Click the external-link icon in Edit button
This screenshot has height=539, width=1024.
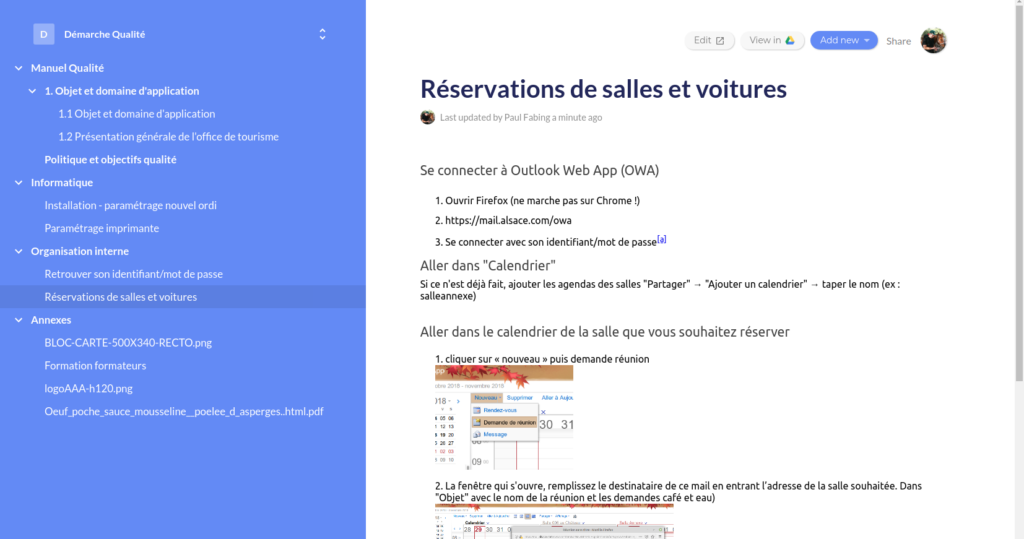720,41
